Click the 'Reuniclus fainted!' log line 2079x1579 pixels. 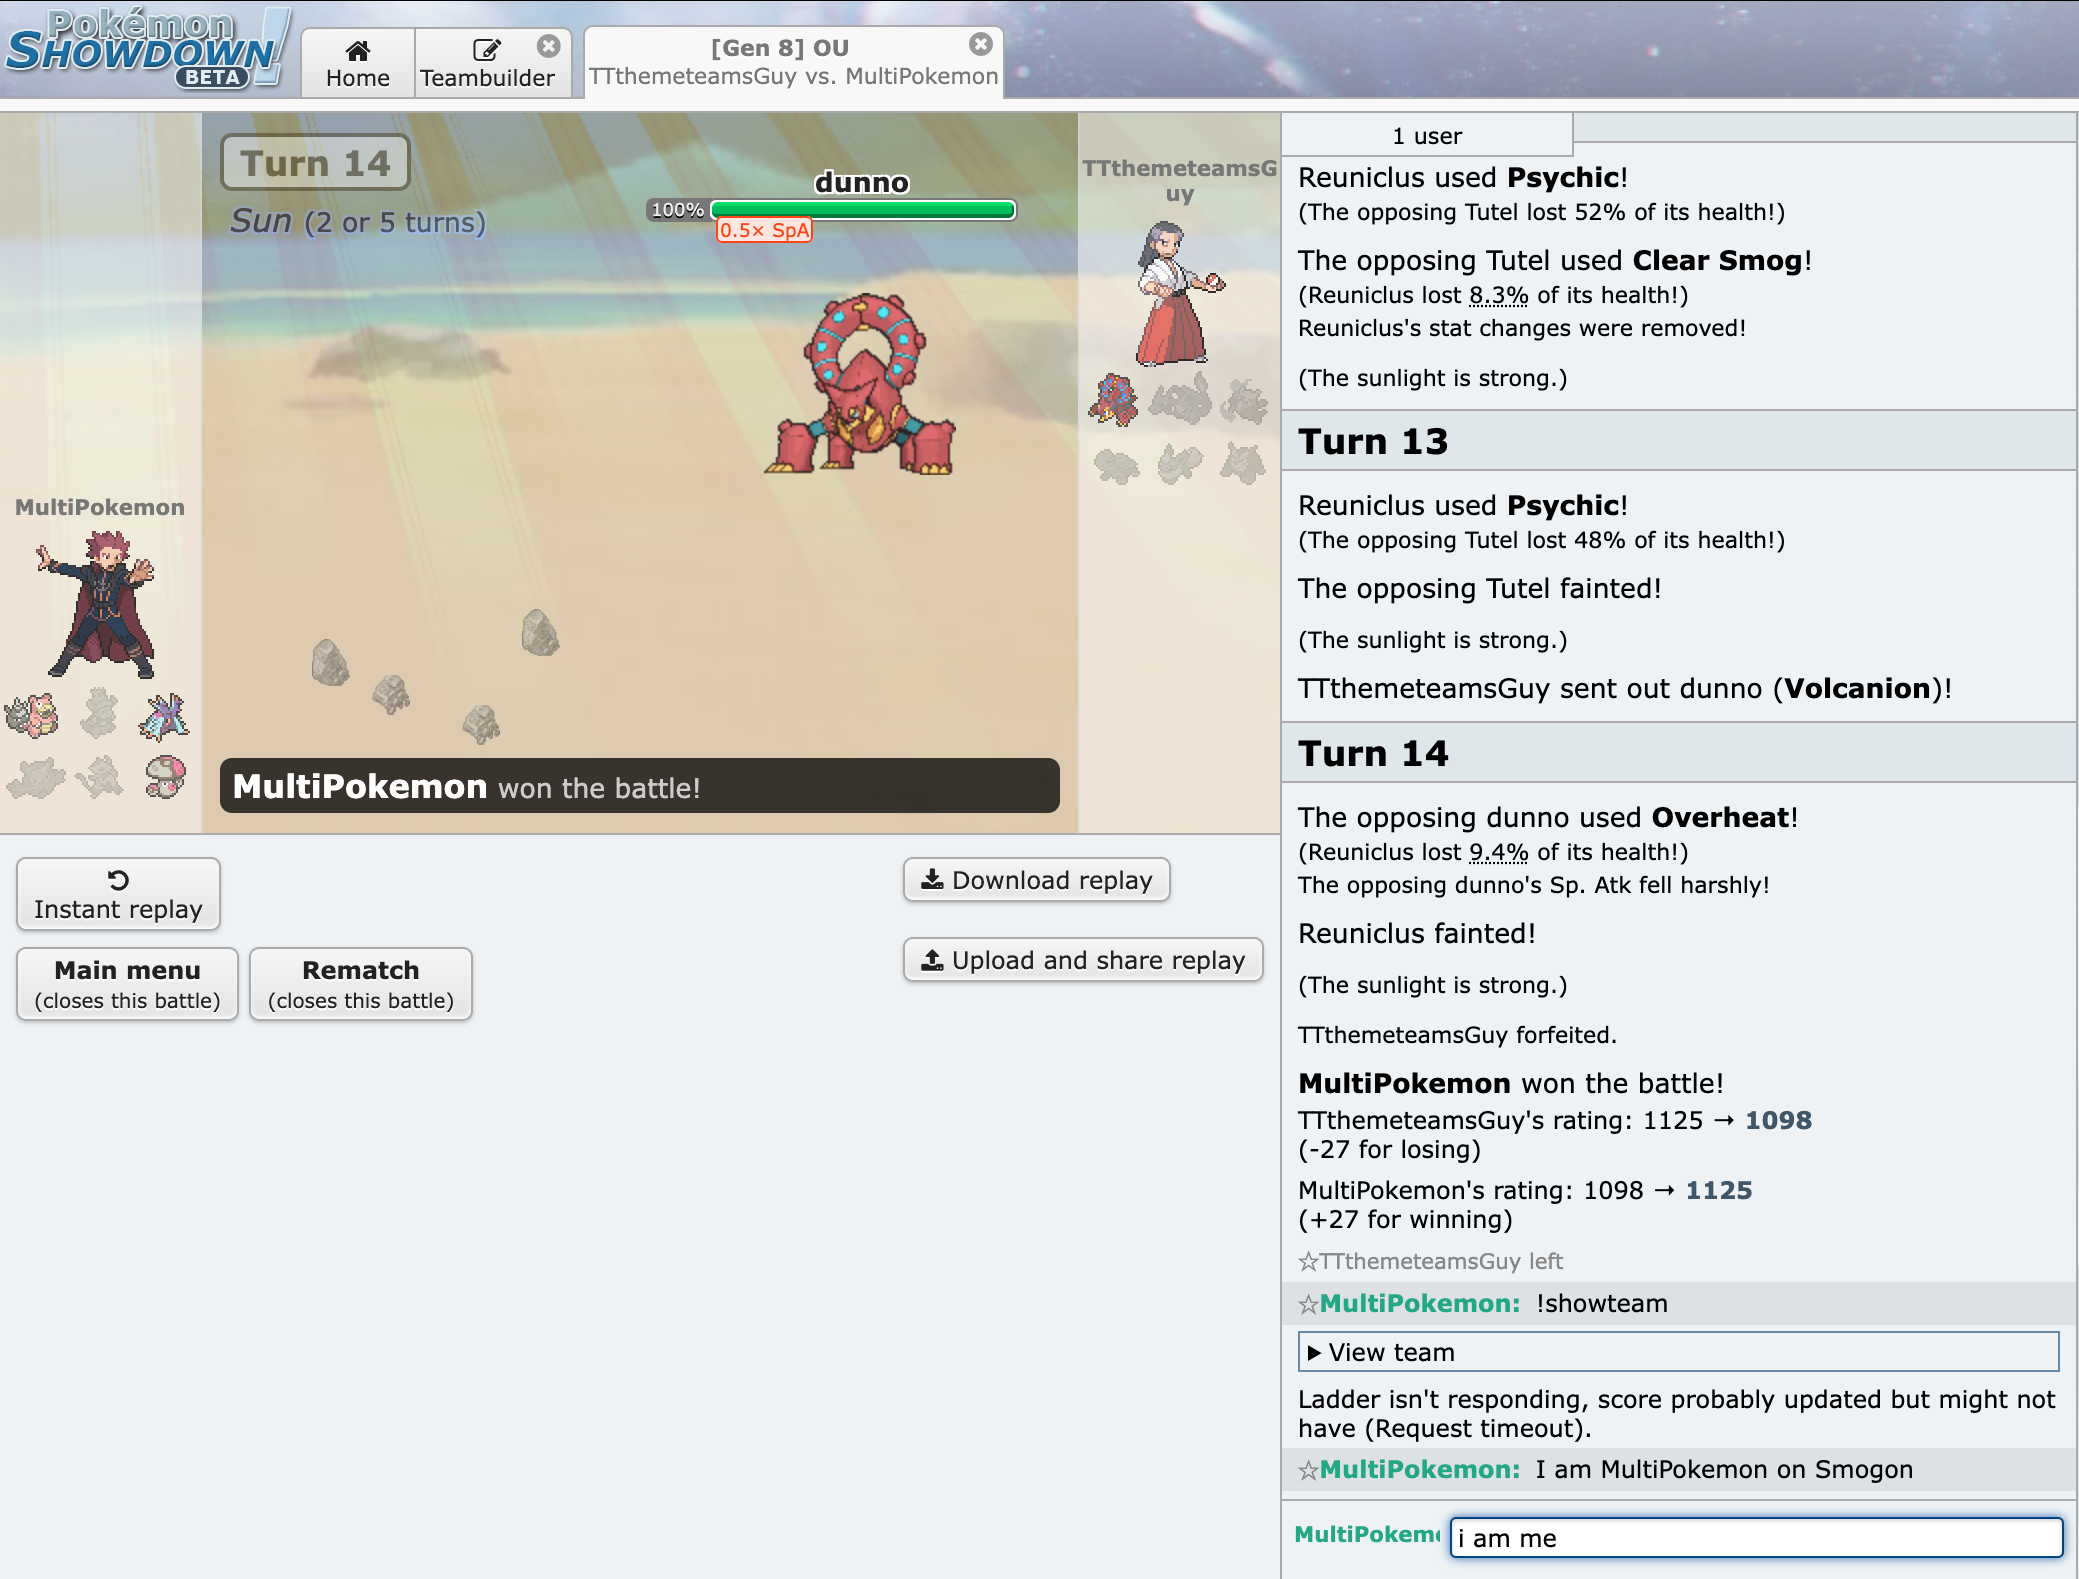point(1416,933)
